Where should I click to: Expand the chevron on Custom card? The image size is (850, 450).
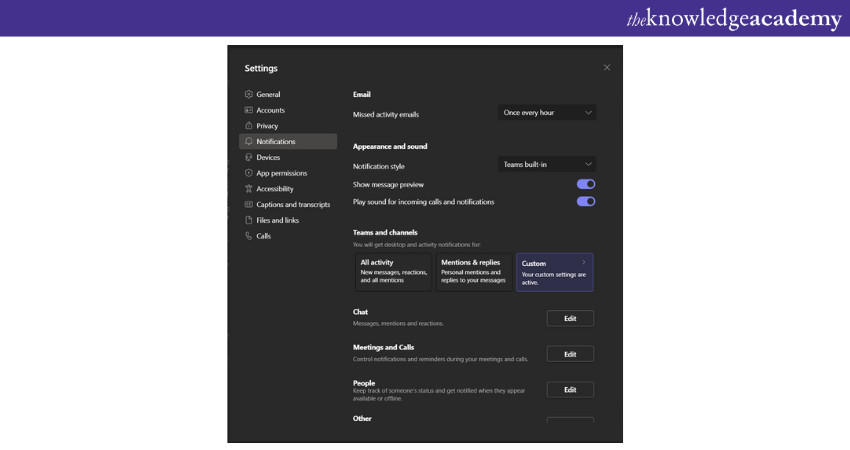(x=584, y=262)
